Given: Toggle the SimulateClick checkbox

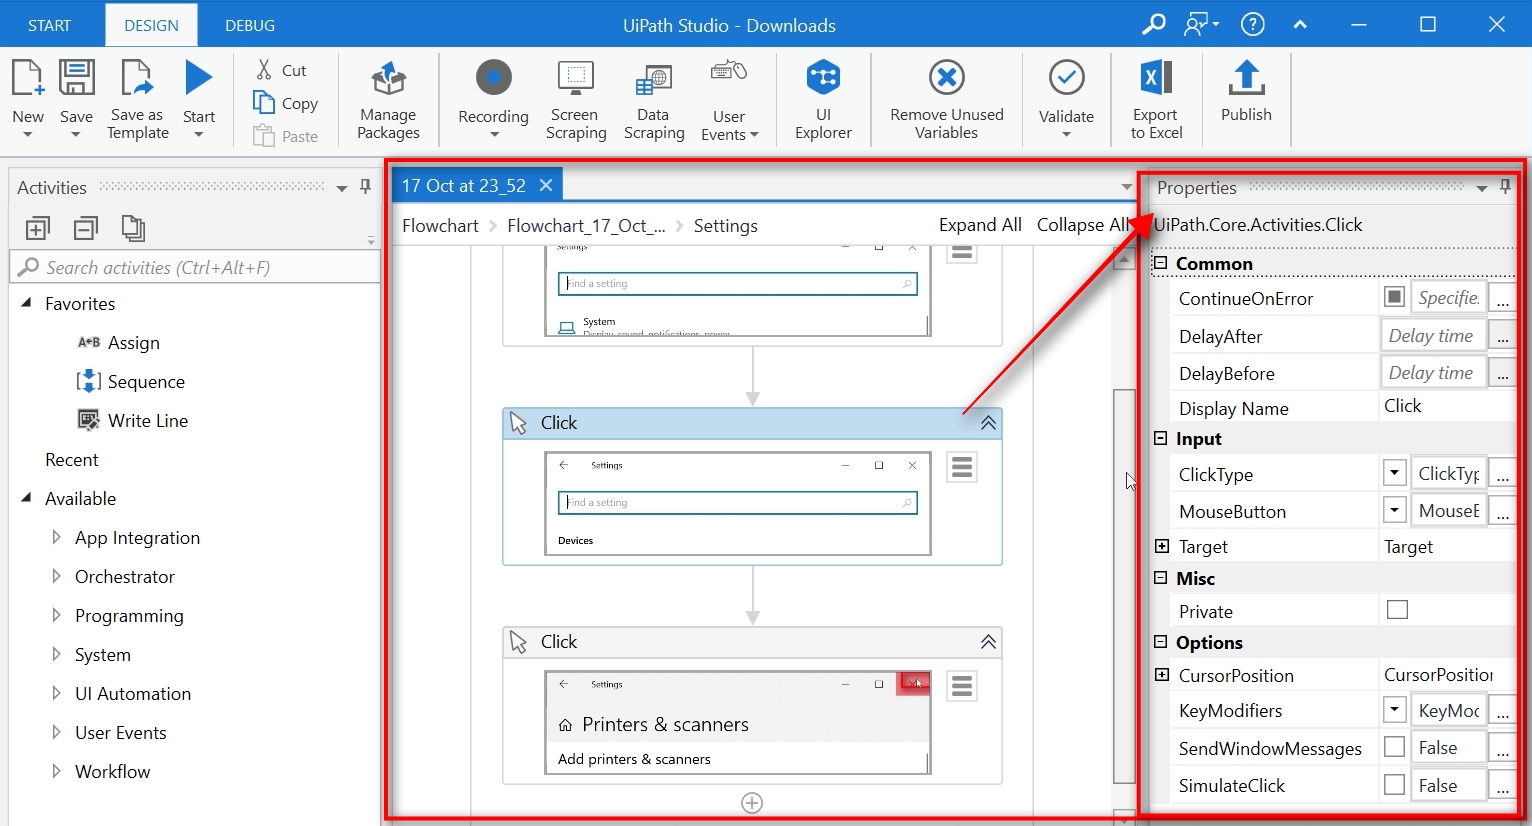Looking at the screenshot, I should [1395, 785].
